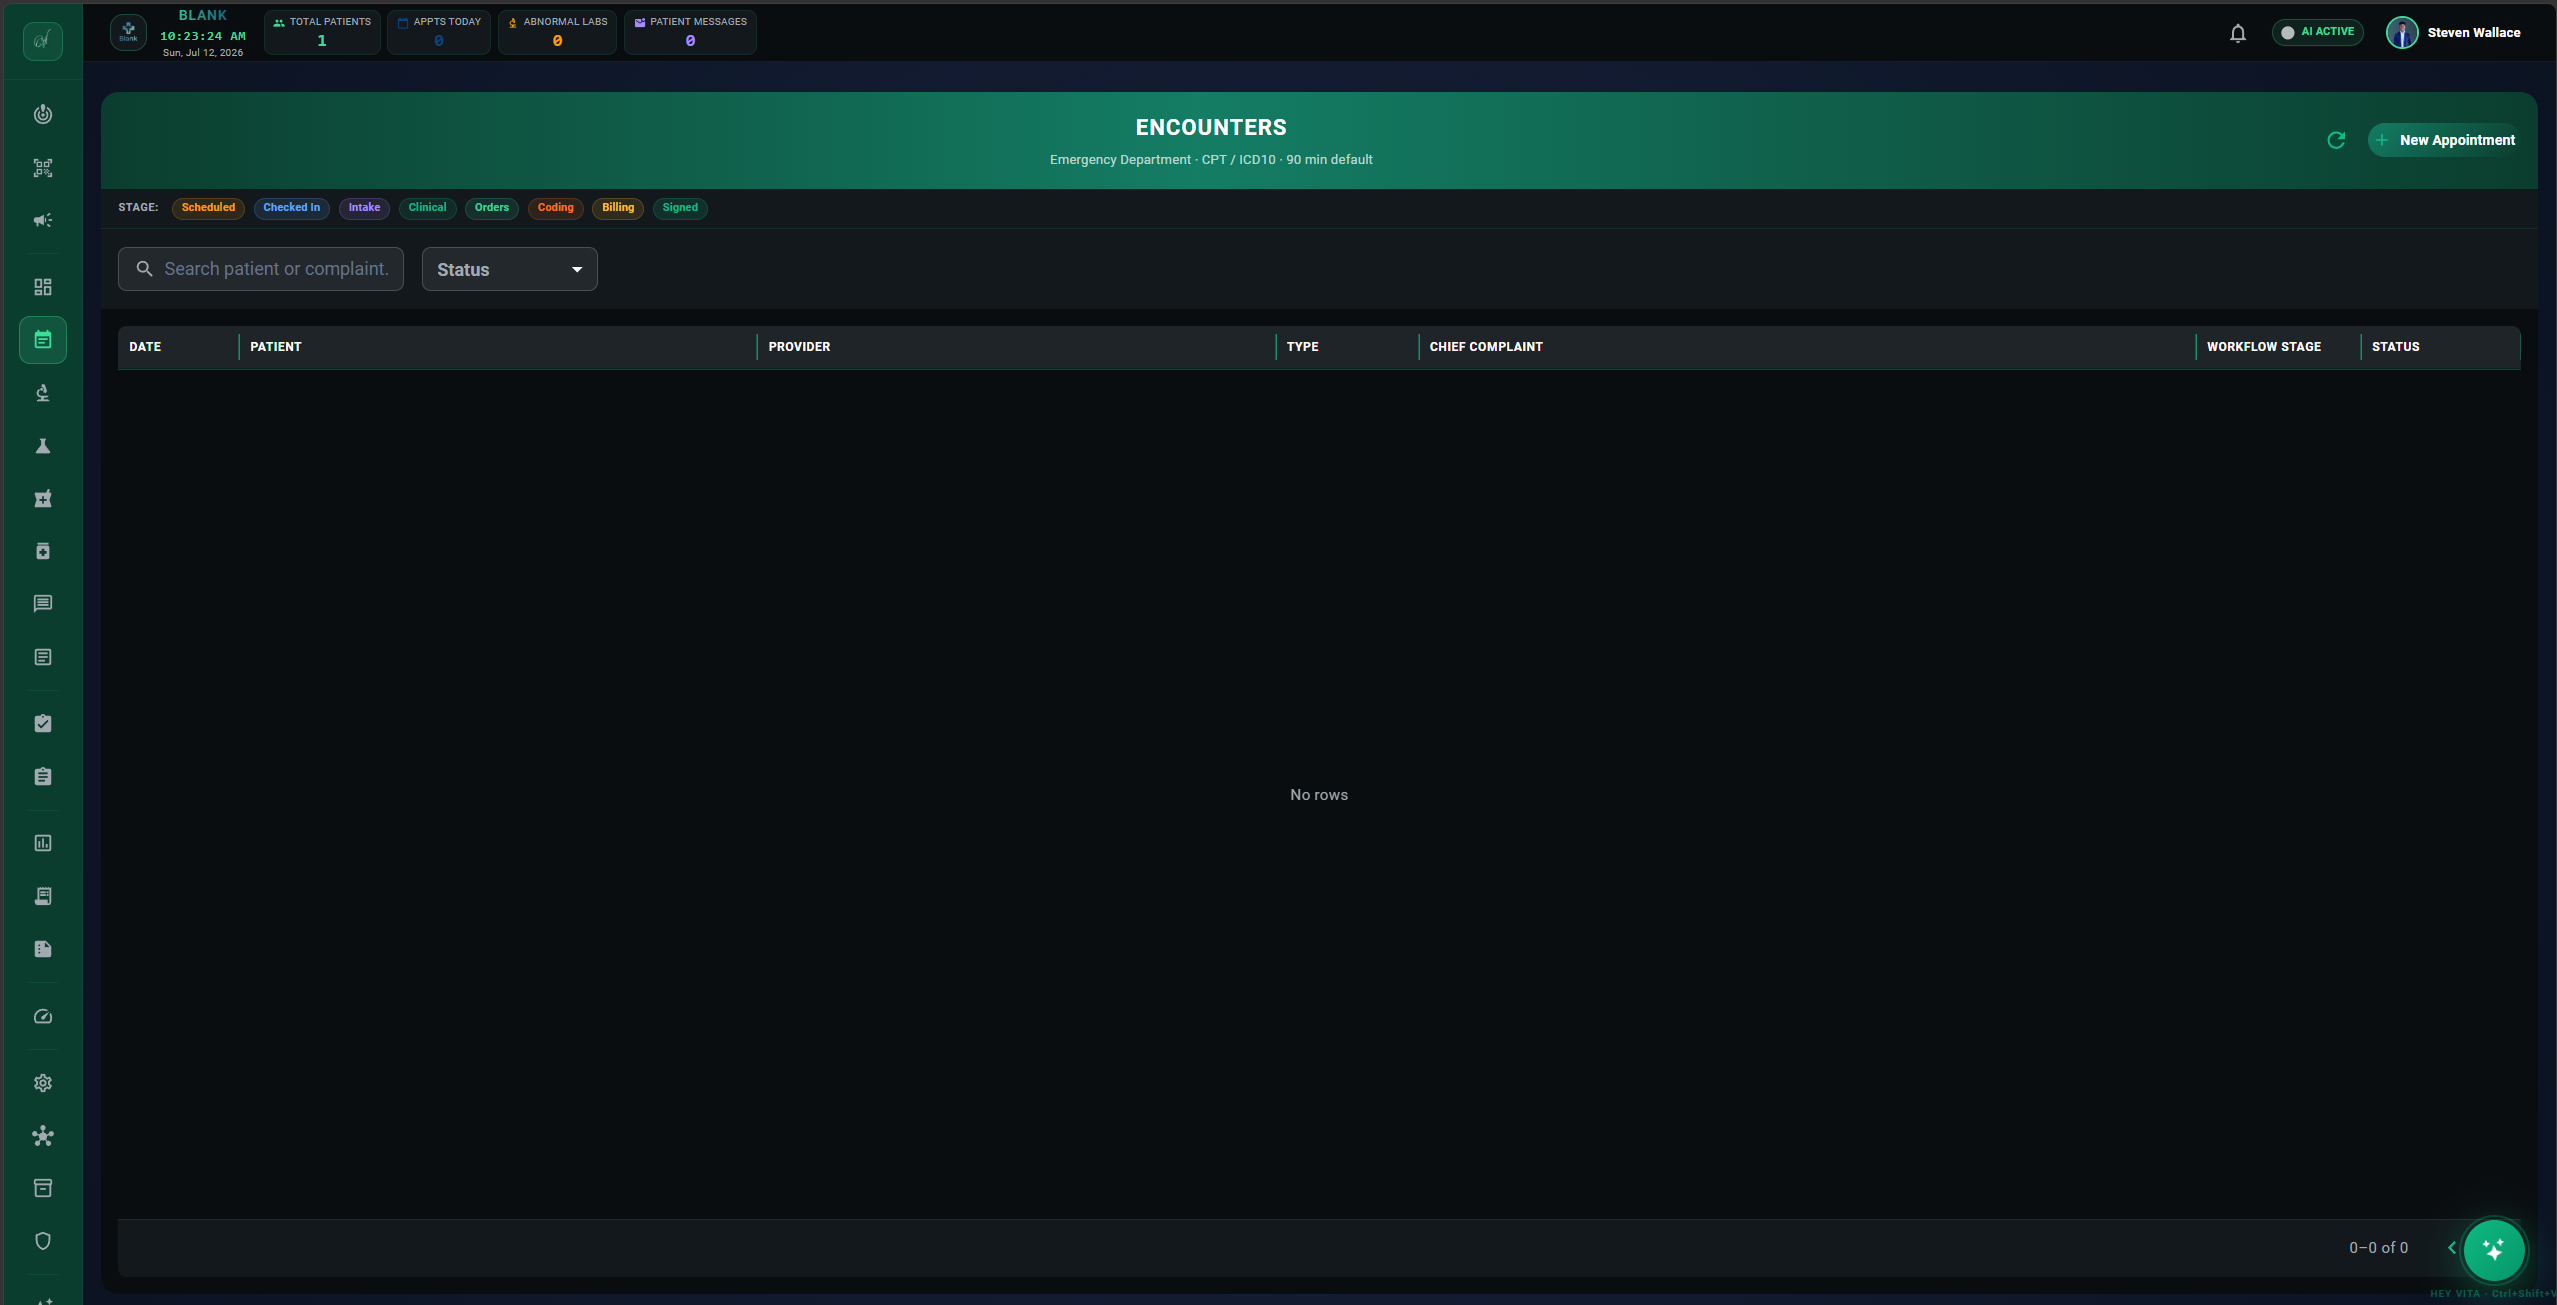The image size is (2557, 1305).
Task: Filter by Coding stage chip
Action: [x=555, y=208]
